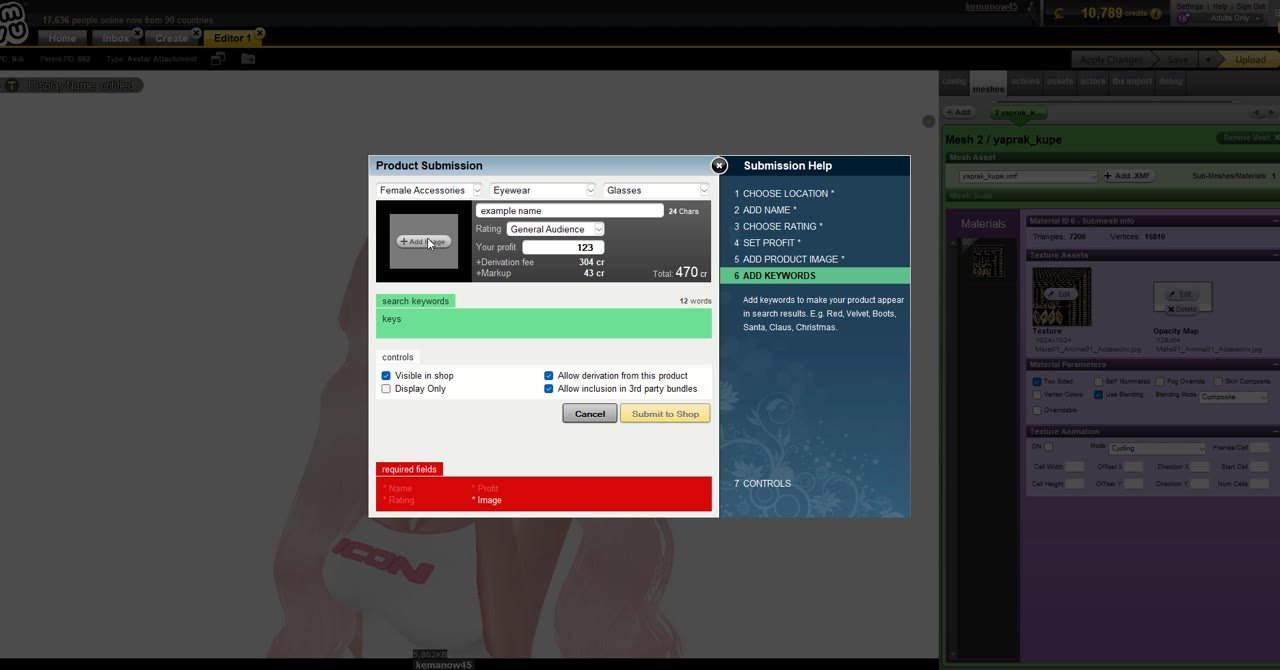Click the credits info icon
Image resolution: width=1280 pixels, height=670 pixels.
1156,14
